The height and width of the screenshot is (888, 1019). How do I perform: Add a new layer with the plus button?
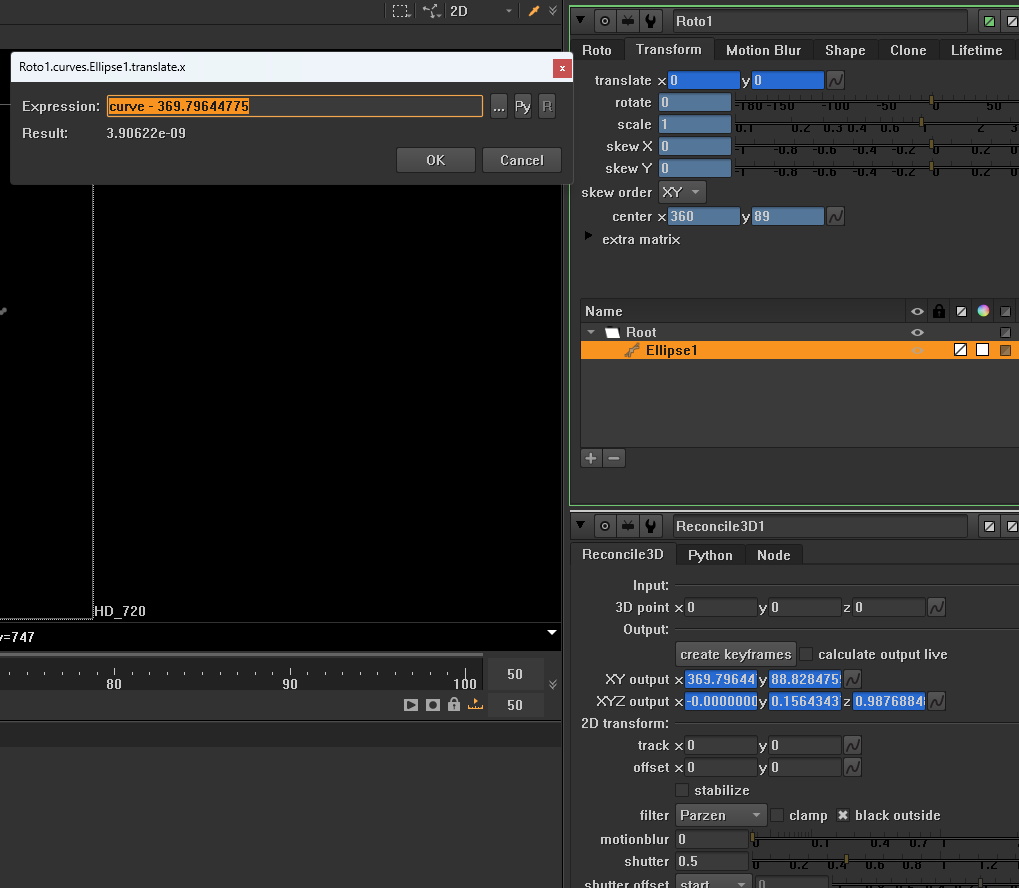pos(591,458)
